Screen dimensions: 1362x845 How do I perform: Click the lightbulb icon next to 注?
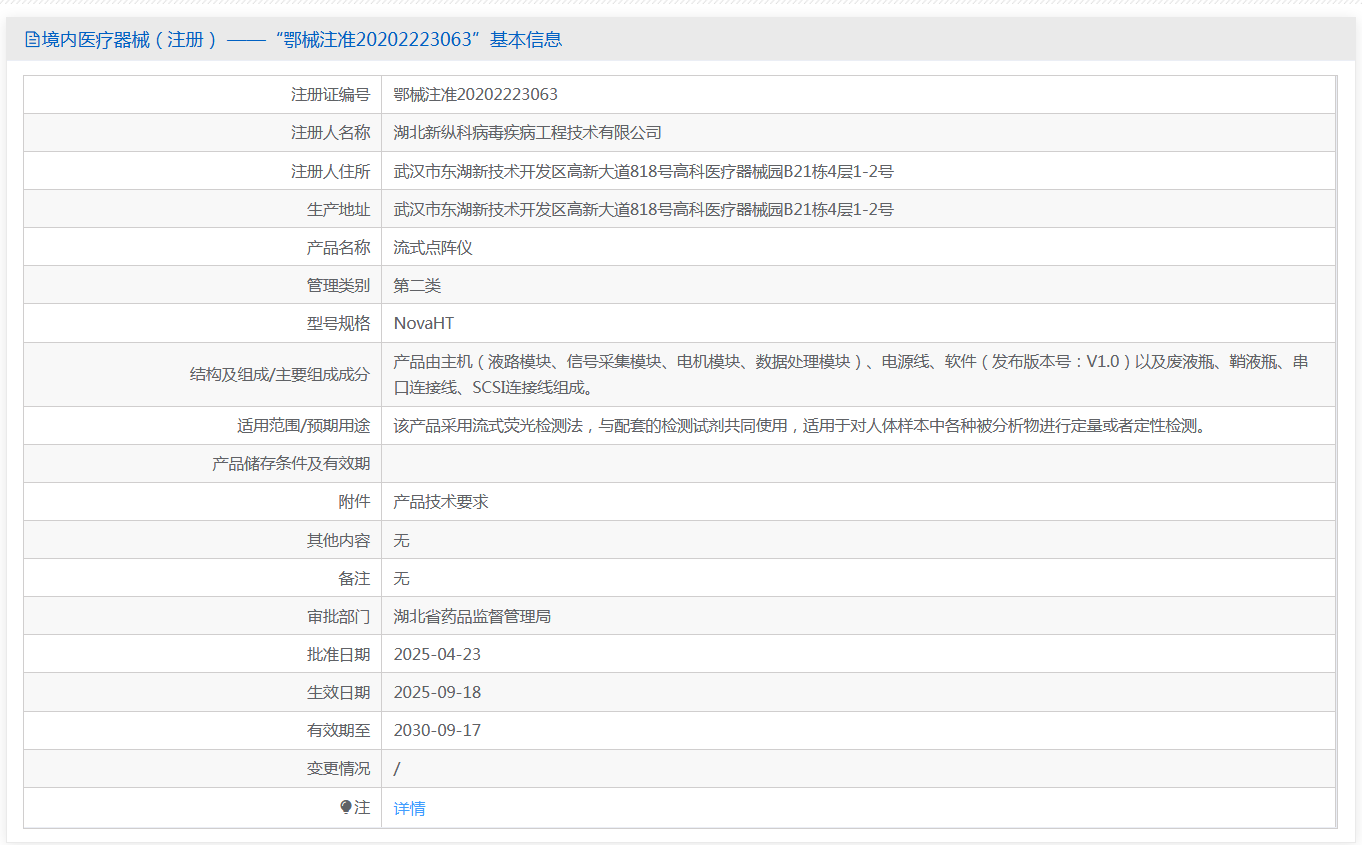(346, 807)
